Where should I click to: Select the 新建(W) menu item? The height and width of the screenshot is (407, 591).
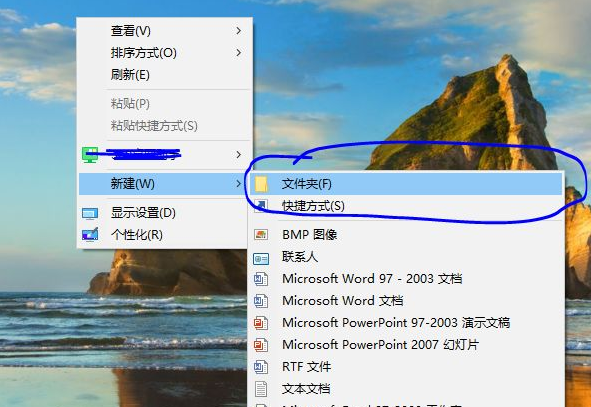(x=165, y=184)
